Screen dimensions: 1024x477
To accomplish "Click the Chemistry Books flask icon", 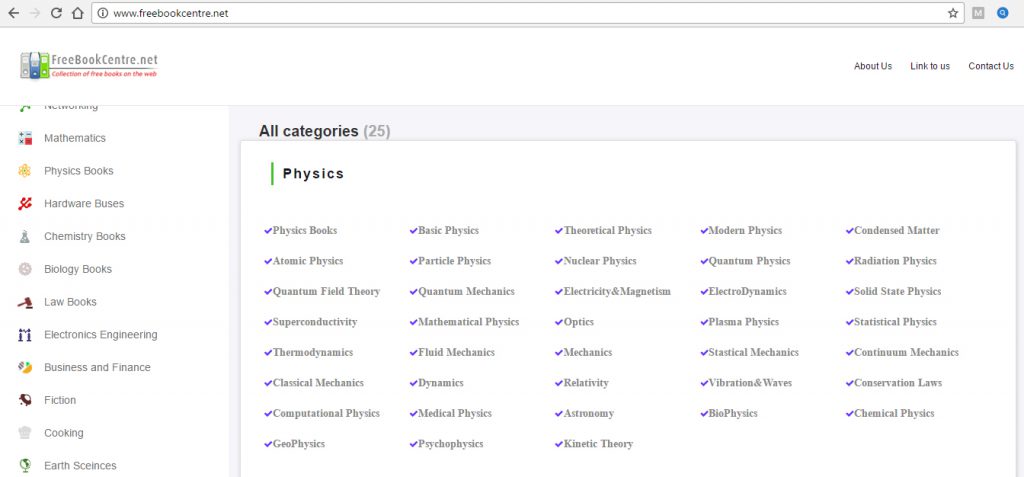I will point(25,237).
